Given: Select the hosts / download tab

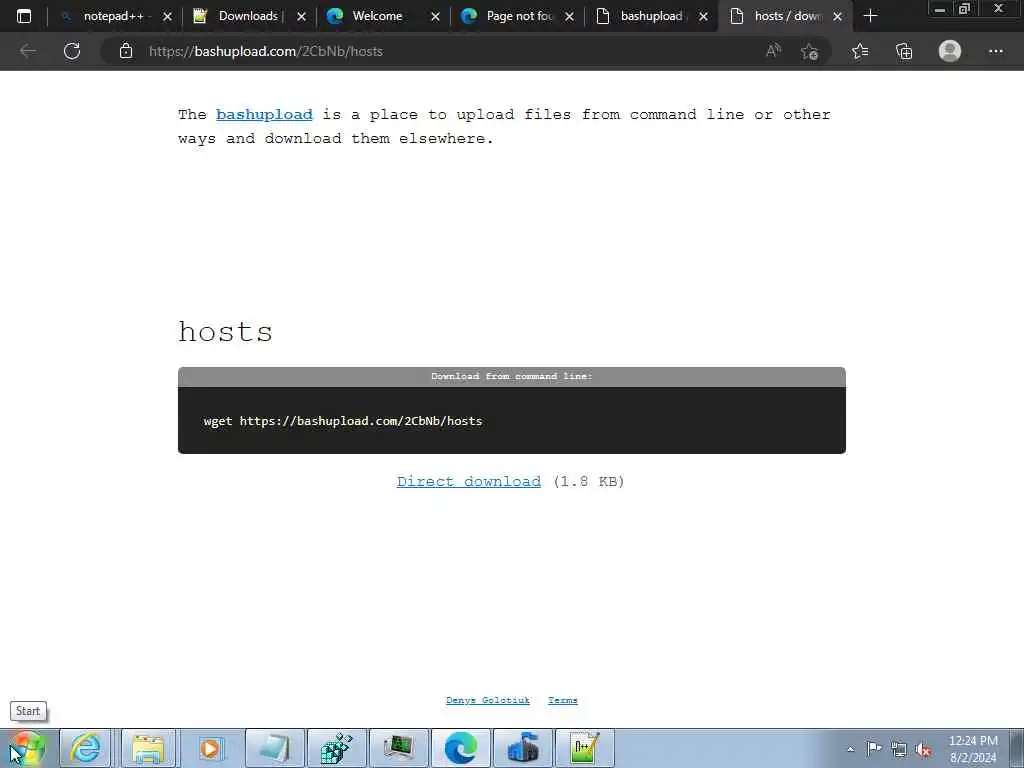Looking at the screenshot, I should tap(784, 16).
